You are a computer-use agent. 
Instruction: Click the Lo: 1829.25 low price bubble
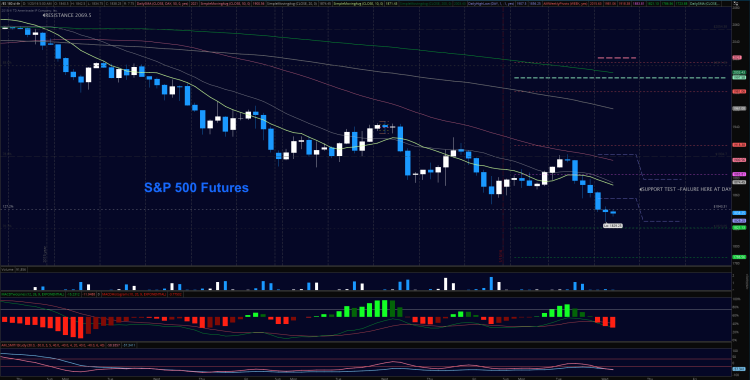pyautogui.click(x=613, y=225)
